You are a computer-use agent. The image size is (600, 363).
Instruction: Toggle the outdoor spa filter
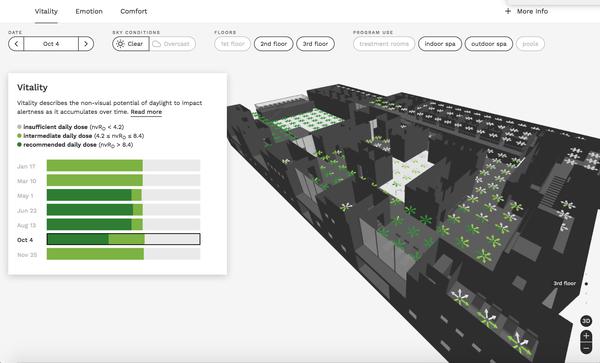[489, 44]
